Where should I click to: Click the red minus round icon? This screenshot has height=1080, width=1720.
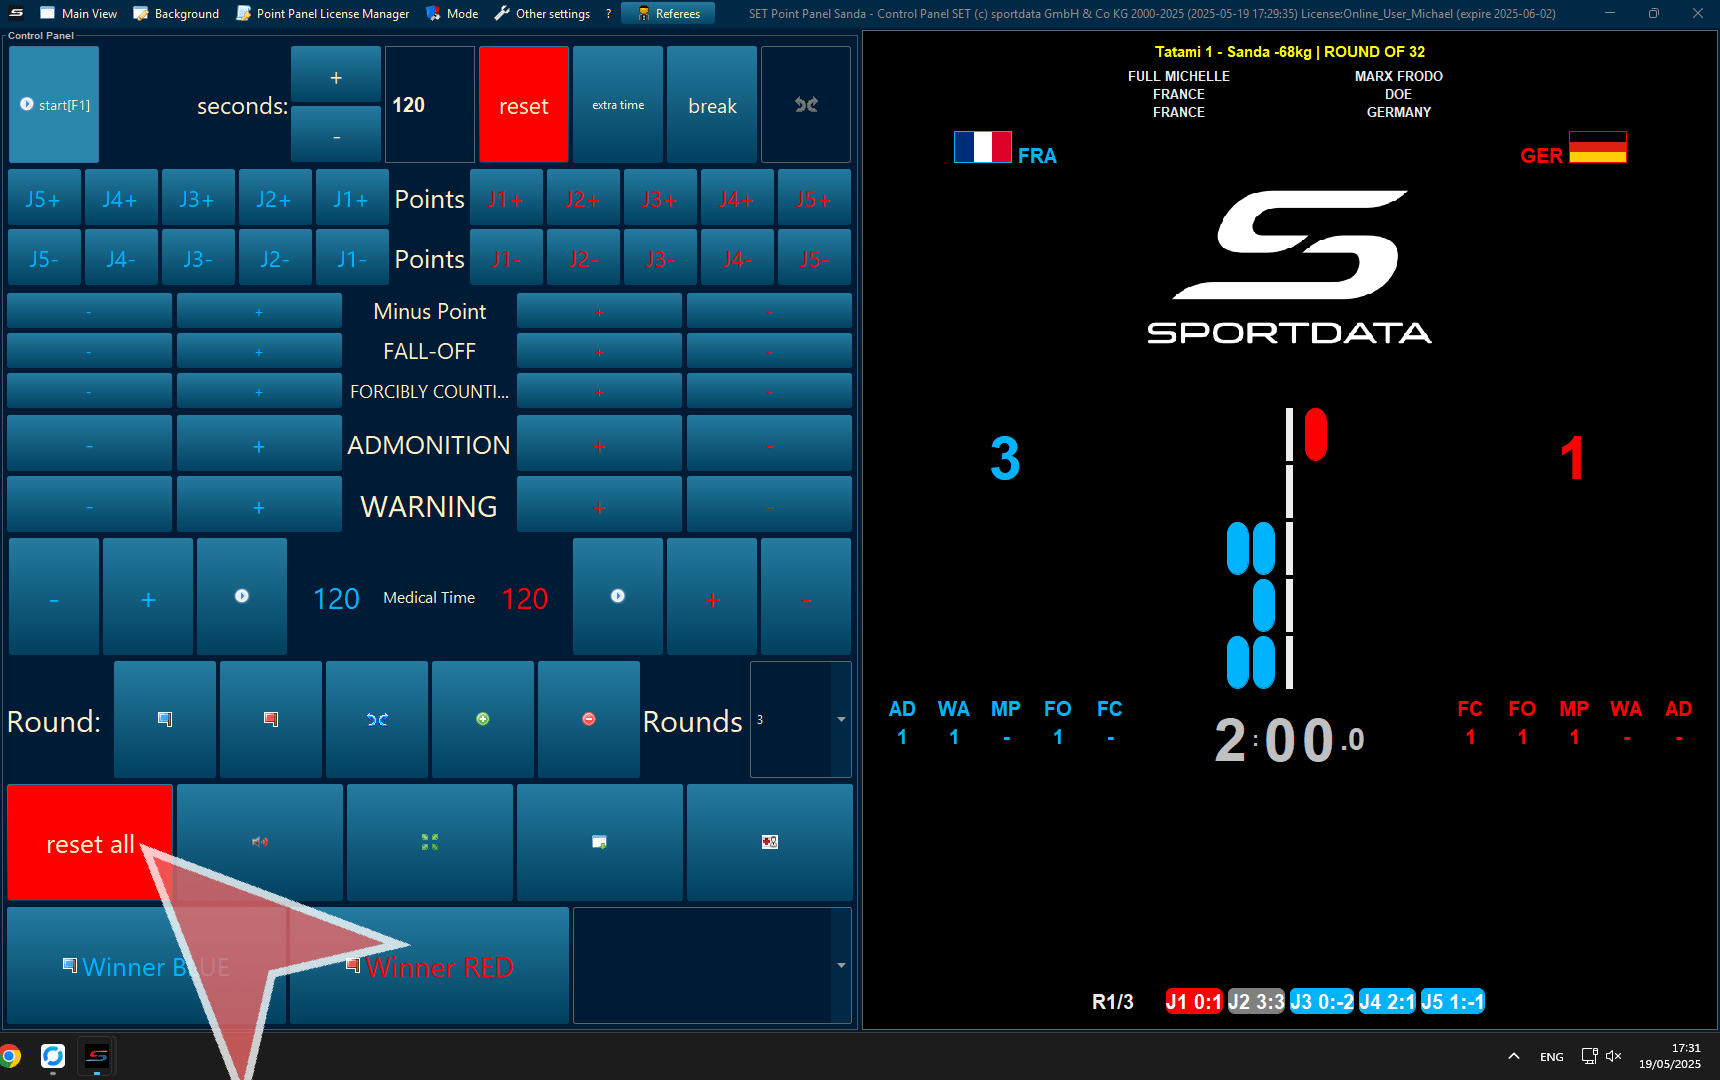click(x=589, y=719)
